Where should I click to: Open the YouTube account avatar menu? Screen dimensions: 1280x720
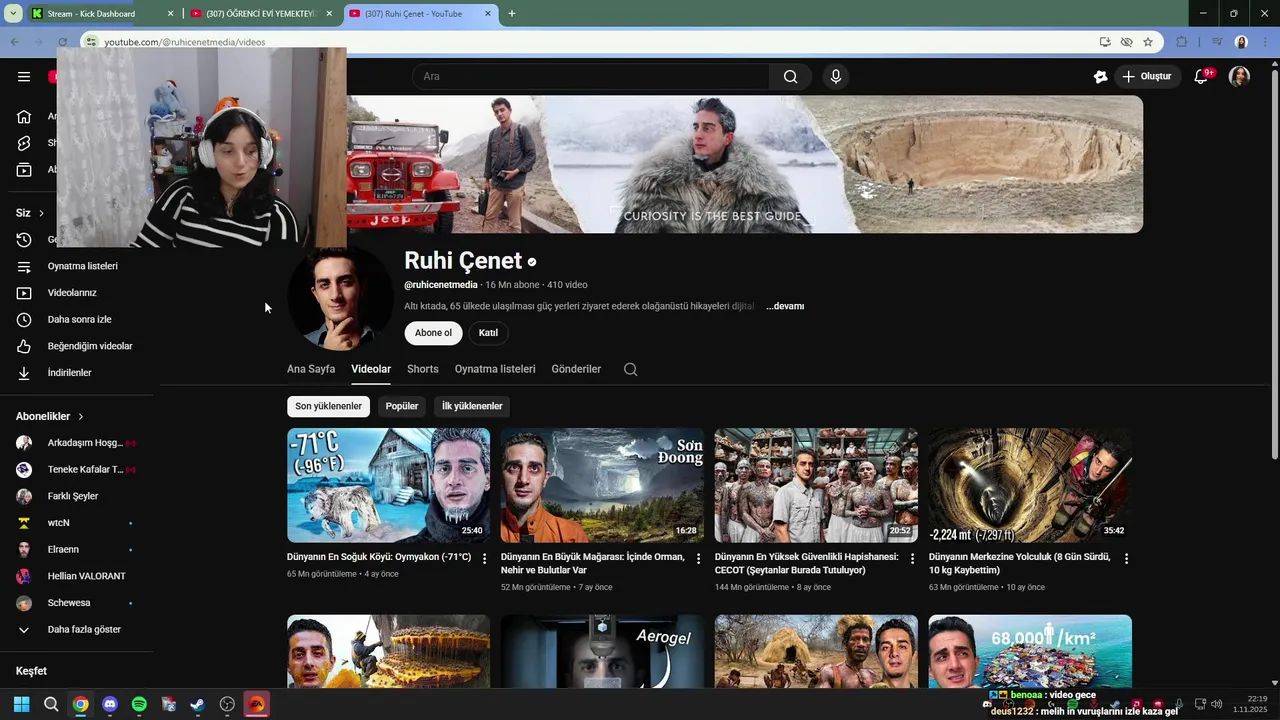pyautogui.click(x=1239, y=76)
